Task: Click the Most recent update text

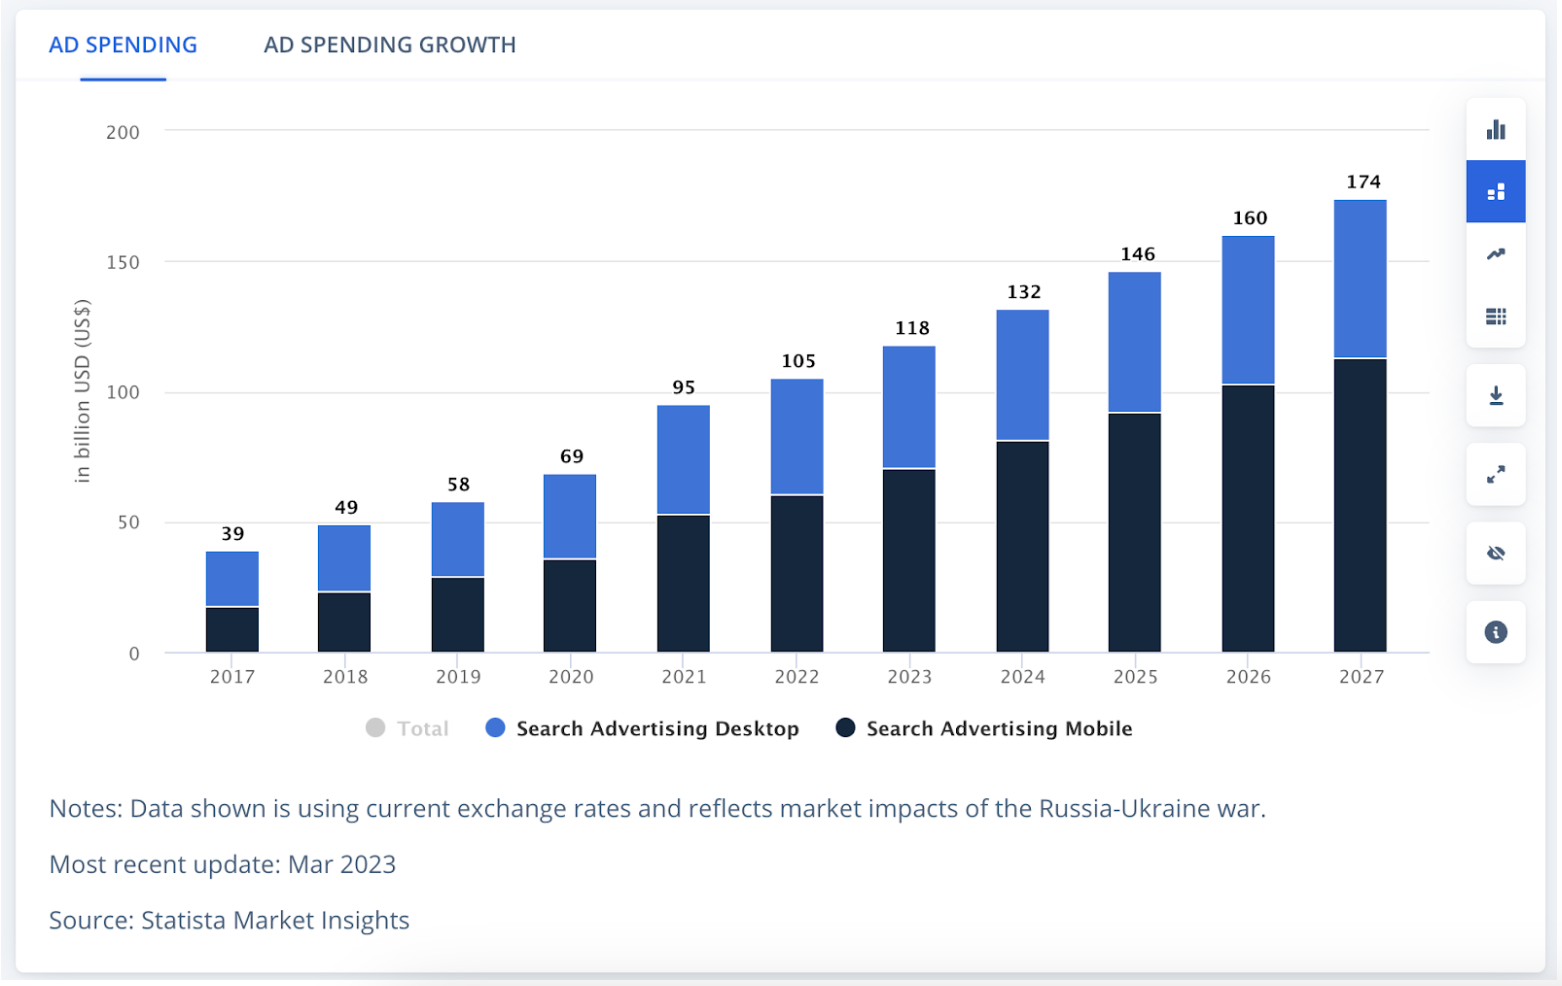Action: (222, 863)
